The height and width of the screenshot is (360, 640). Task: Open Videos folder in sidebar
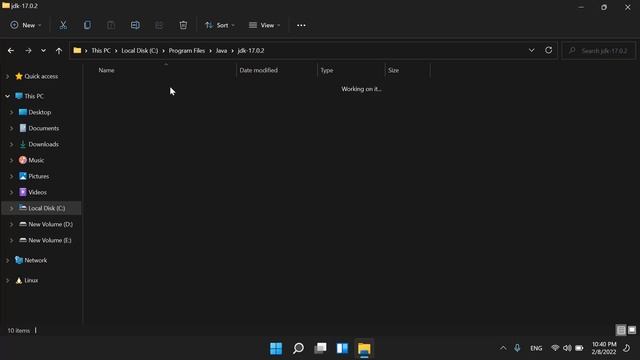coord(37,192)
